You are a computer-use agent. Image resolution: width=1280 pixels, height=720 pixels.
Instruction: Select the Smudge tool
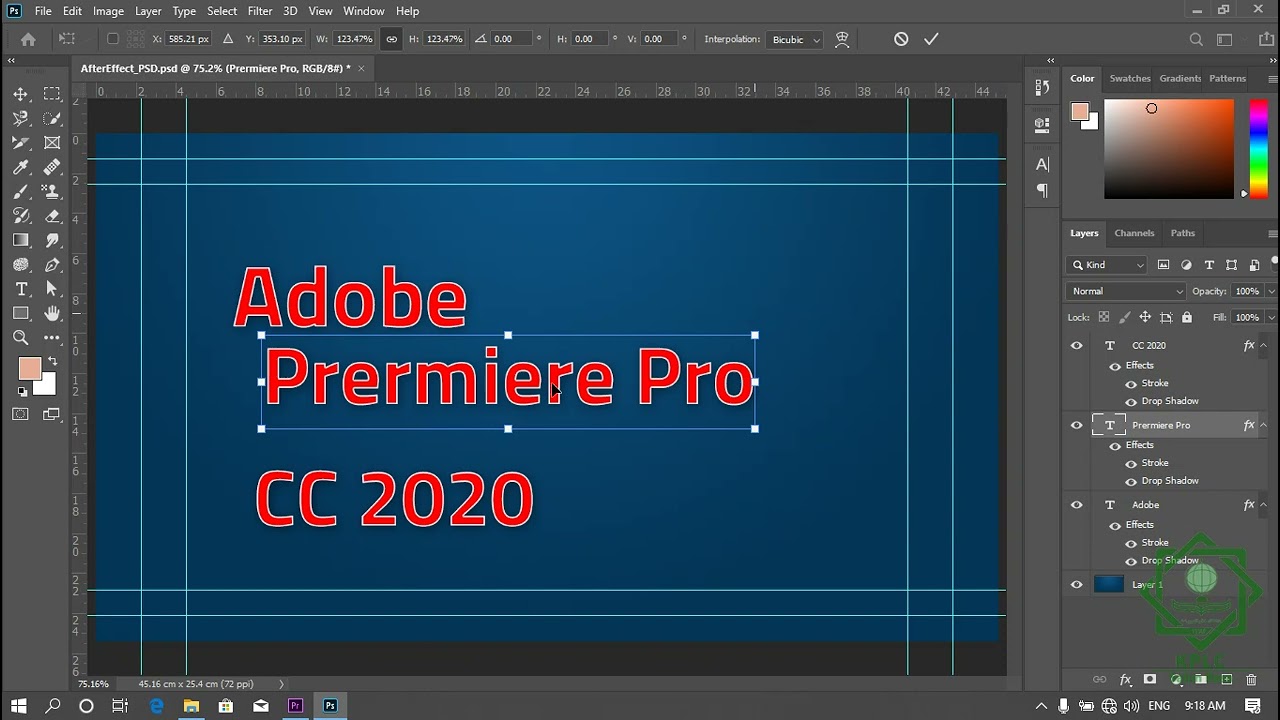pos(52,240)
